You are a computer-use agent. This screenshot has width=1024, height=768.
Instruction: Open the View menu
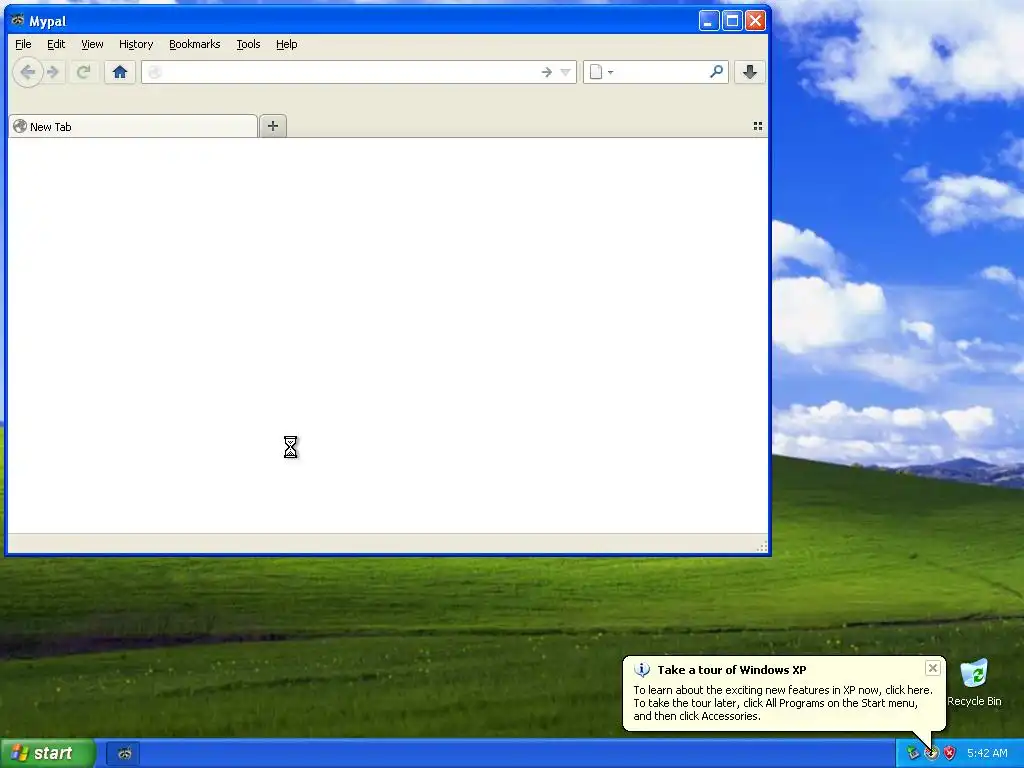[x=92, y=44]
